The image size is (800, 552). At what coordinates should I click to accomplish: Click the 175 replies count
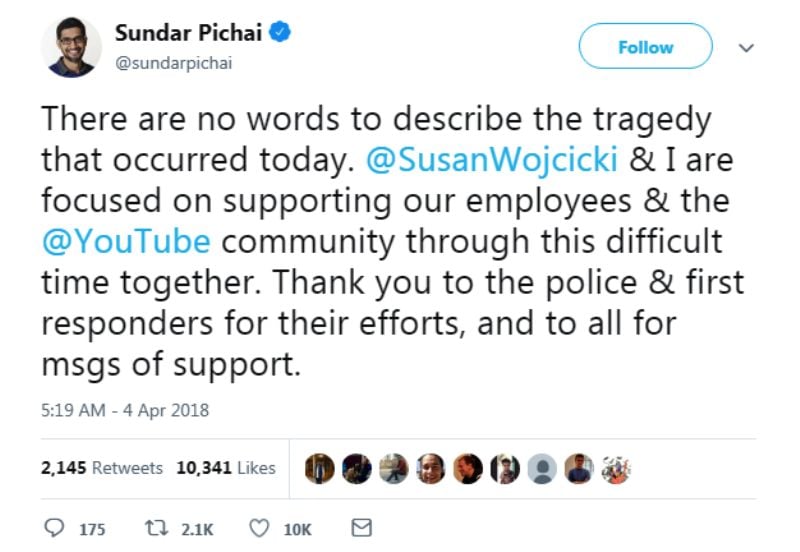click(x=92, y=530)
